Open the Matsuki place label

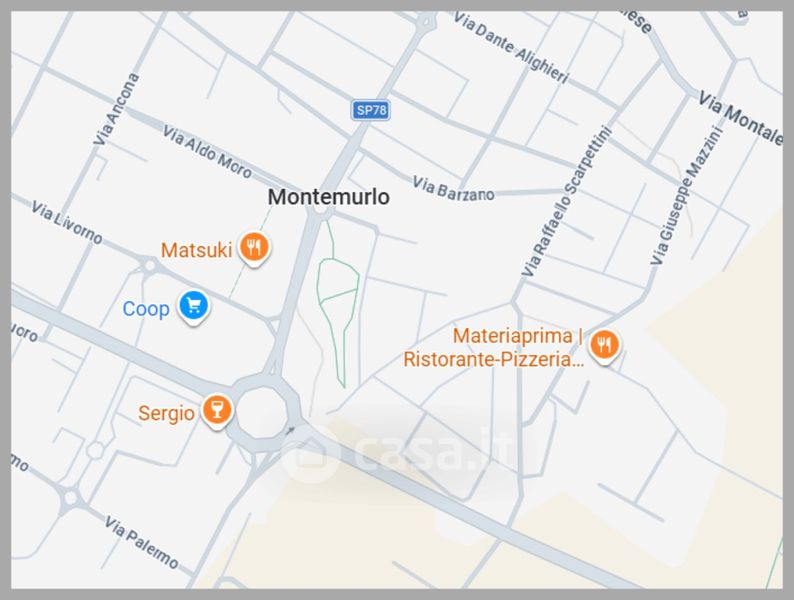click(x=196, y=250)
